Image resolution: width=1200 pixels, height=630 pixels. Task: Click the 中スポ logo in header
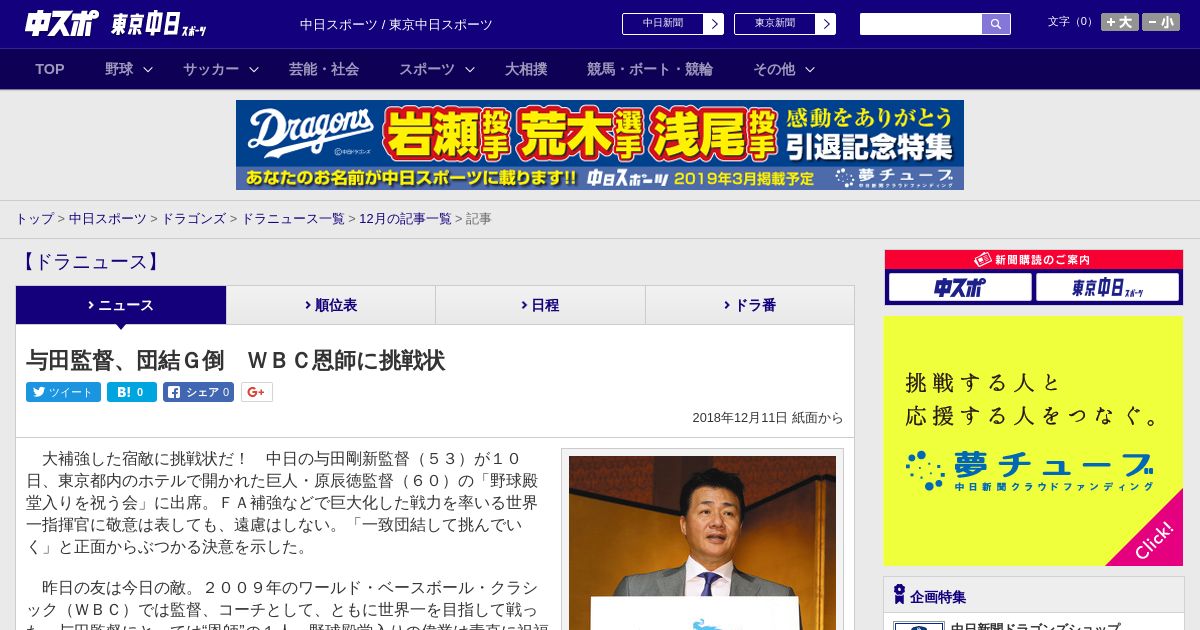pyautogui.click(x=61, y=23)
